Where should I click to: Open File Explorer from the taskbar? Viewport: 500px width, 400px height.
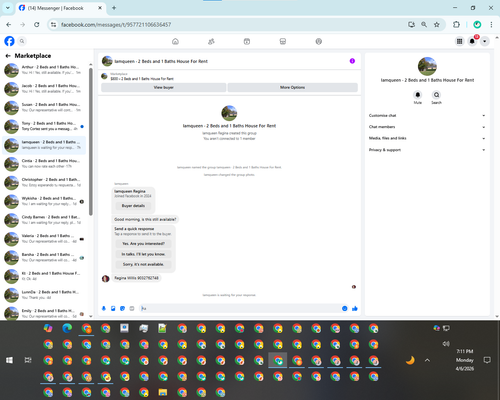tap(163, 392)
